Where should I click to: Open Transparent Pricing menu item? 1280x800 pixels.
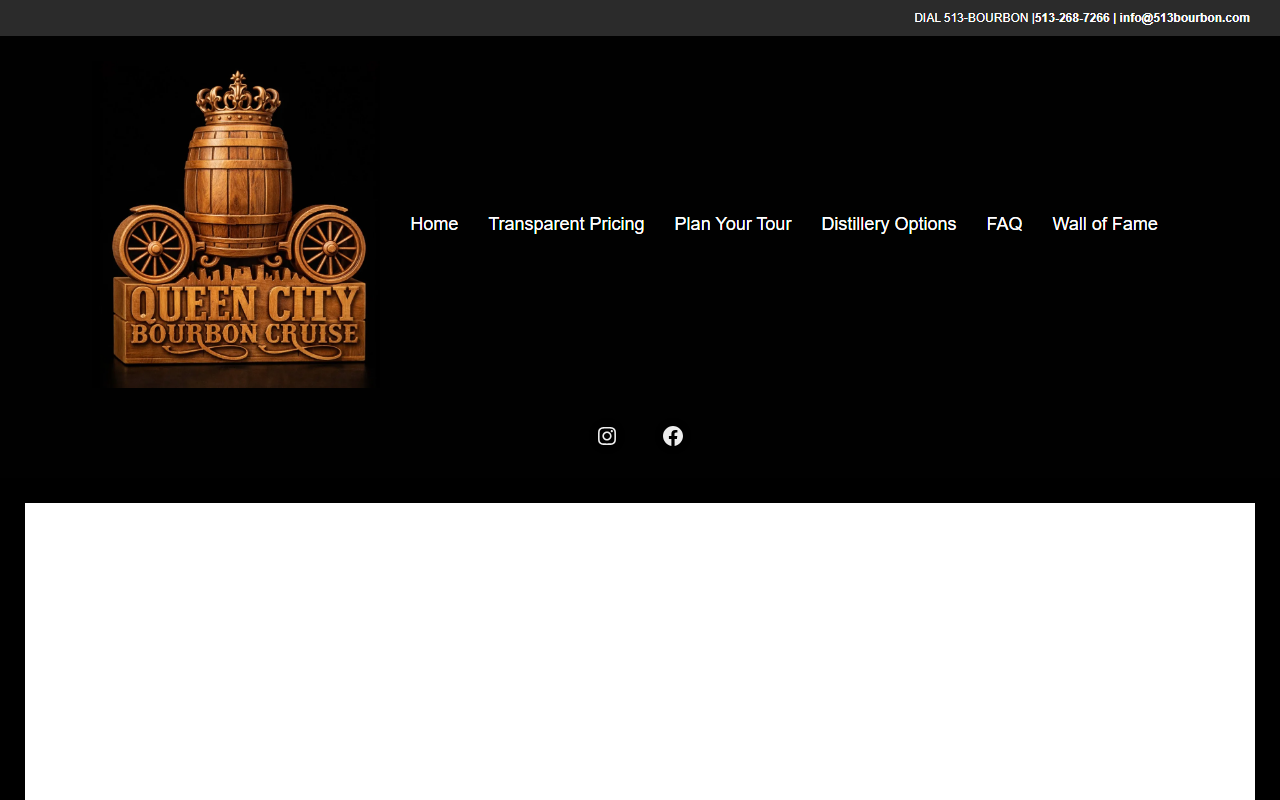(x=566, y=224)
